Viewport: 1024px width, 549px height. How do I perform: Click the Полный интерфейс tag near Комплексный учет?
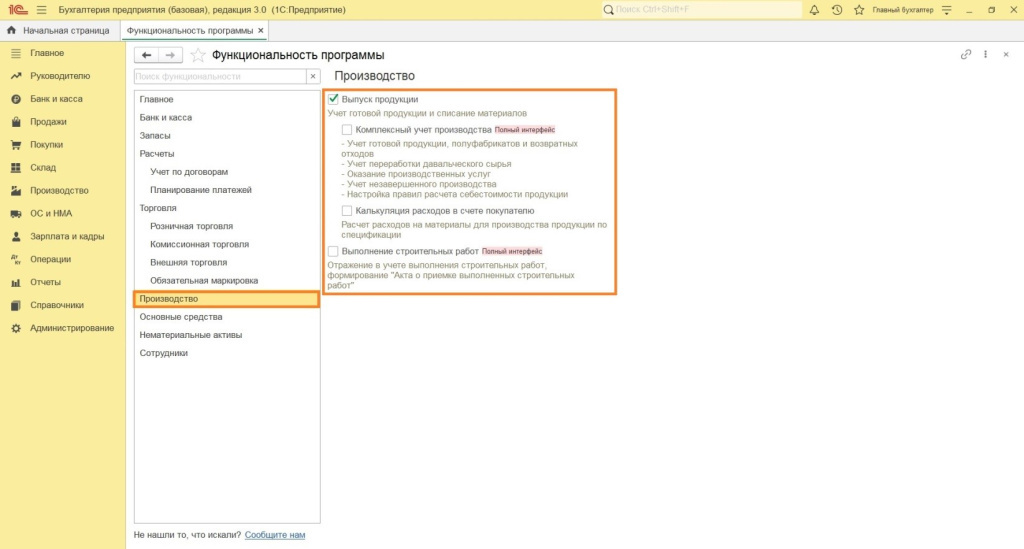coord(525,130)
